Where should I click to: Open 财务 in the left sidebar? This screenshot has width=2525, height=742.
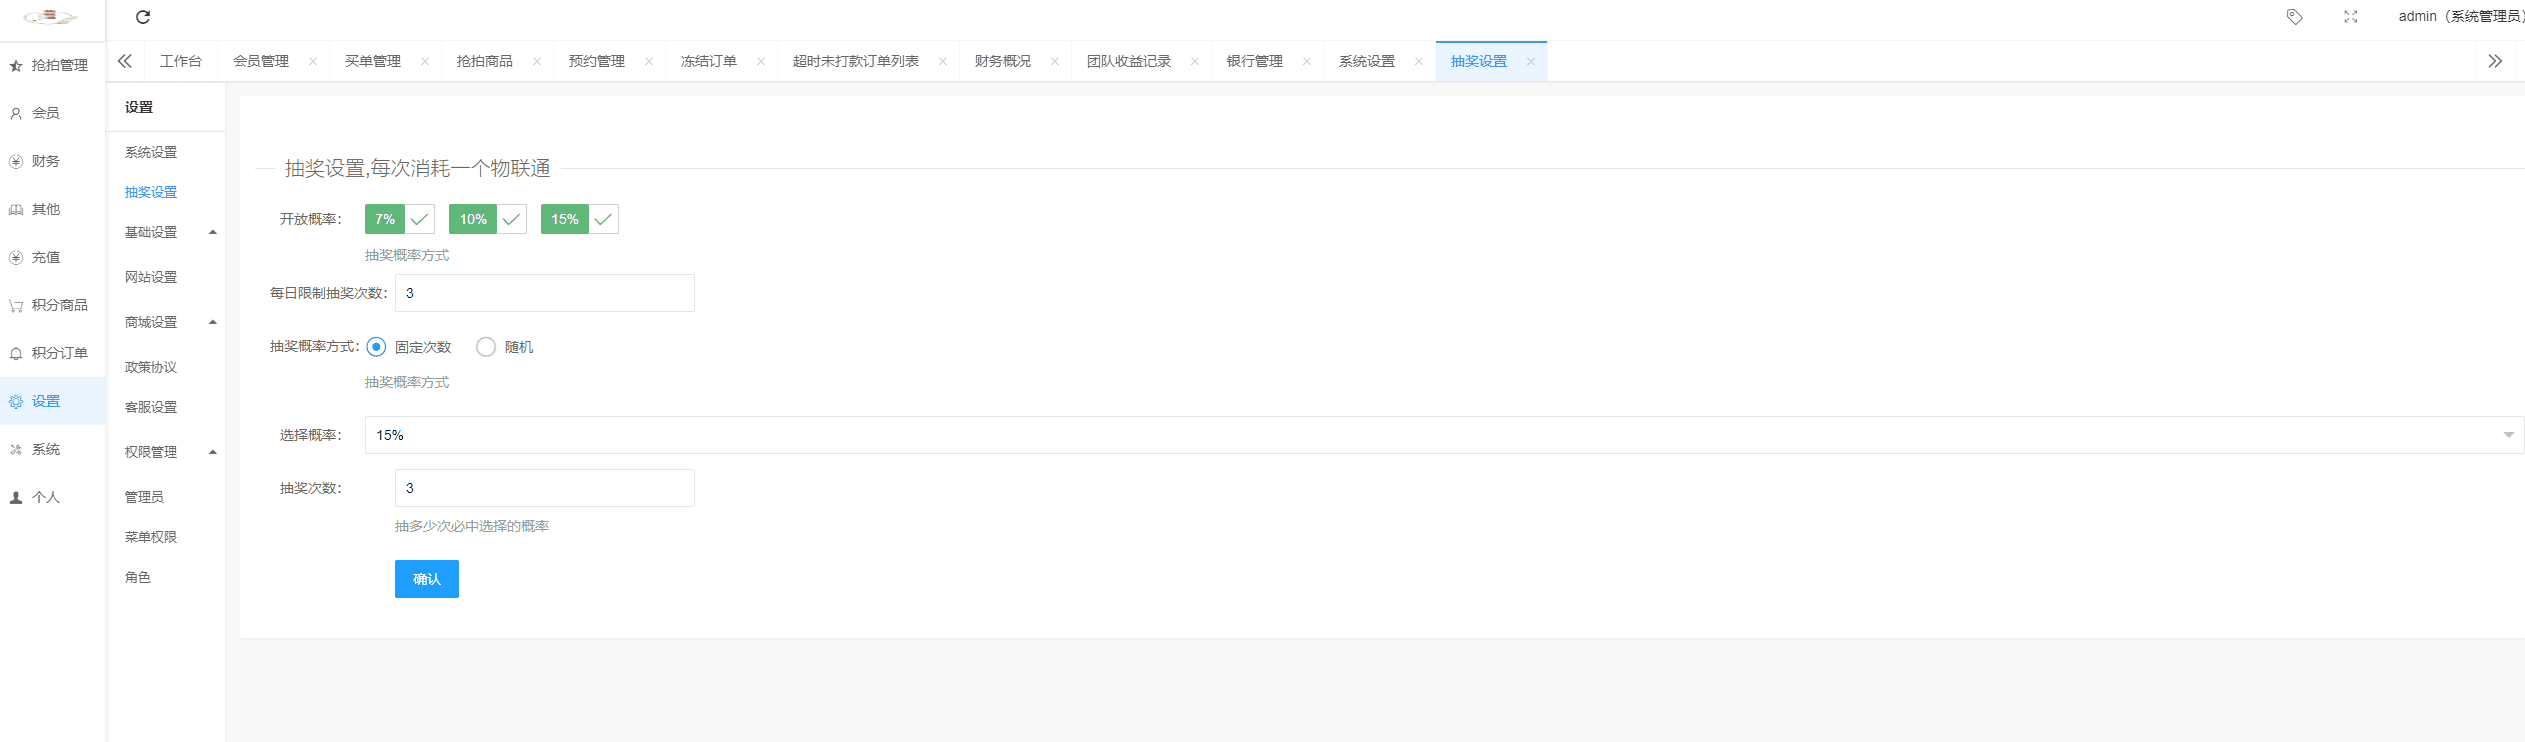pos(45,161)
